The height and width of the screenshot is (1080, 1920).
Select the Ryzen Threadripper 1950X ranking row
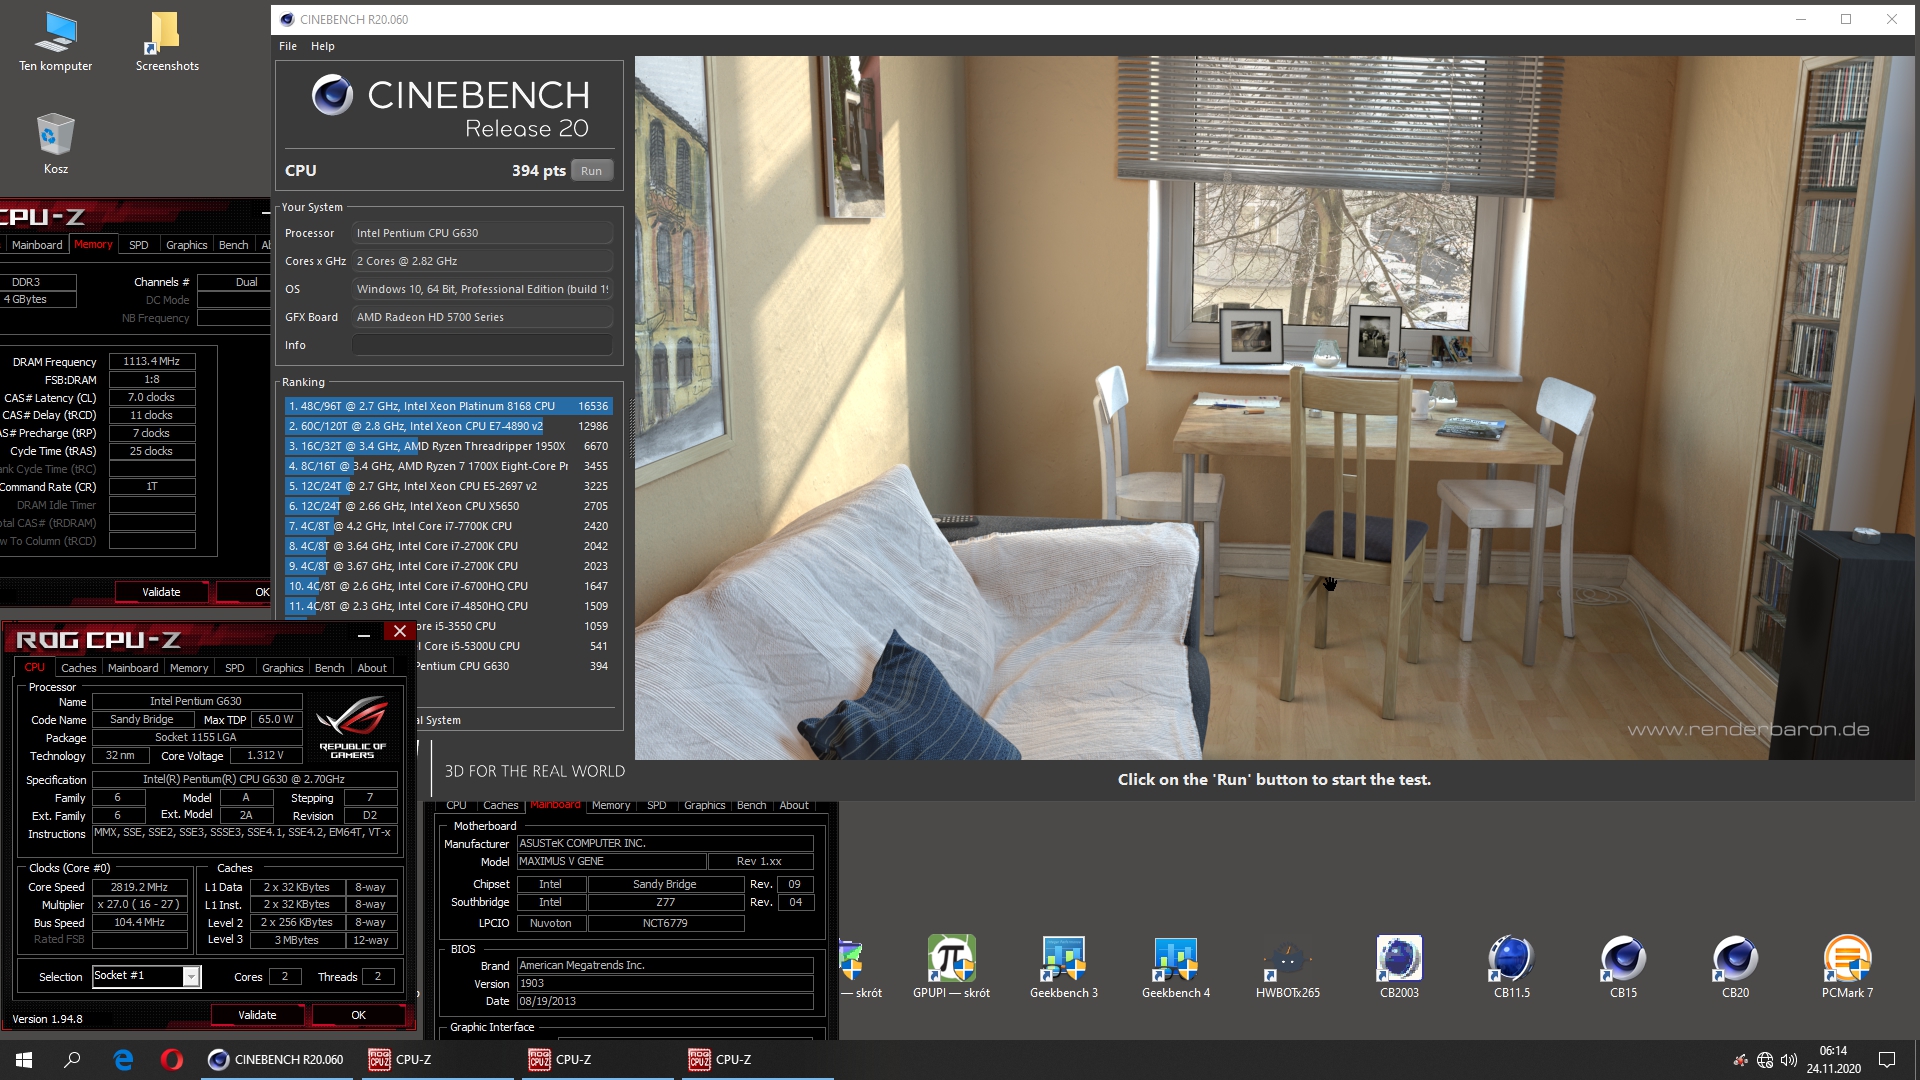coord(448,446)
